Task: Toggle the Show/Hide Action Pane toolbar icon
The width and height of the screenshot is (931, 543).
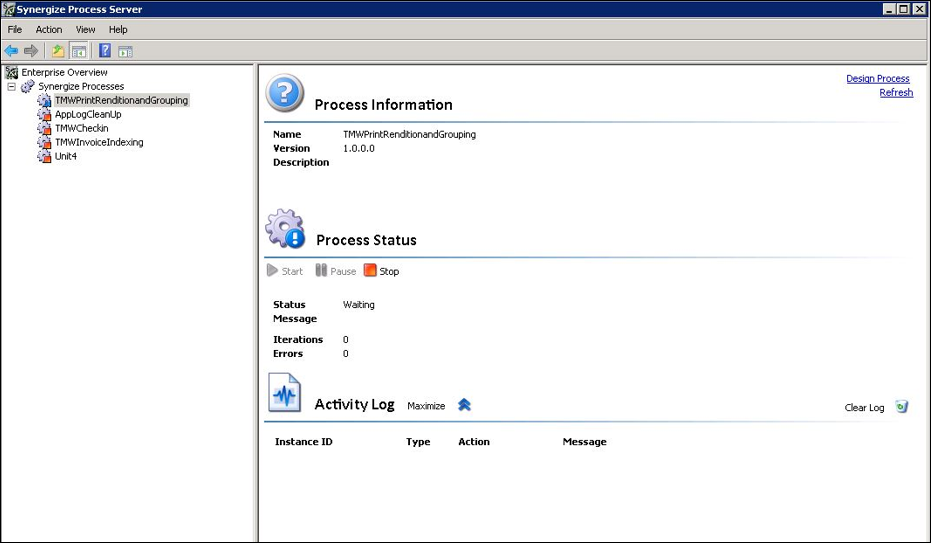Action: click(125, 52)
